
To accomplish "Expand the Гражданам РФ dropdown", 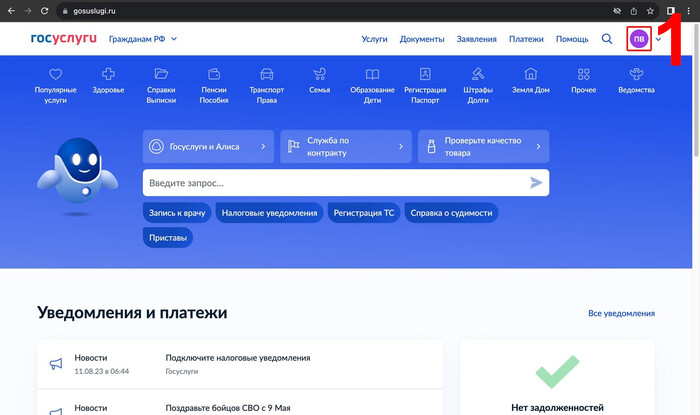I will (142, 39).
